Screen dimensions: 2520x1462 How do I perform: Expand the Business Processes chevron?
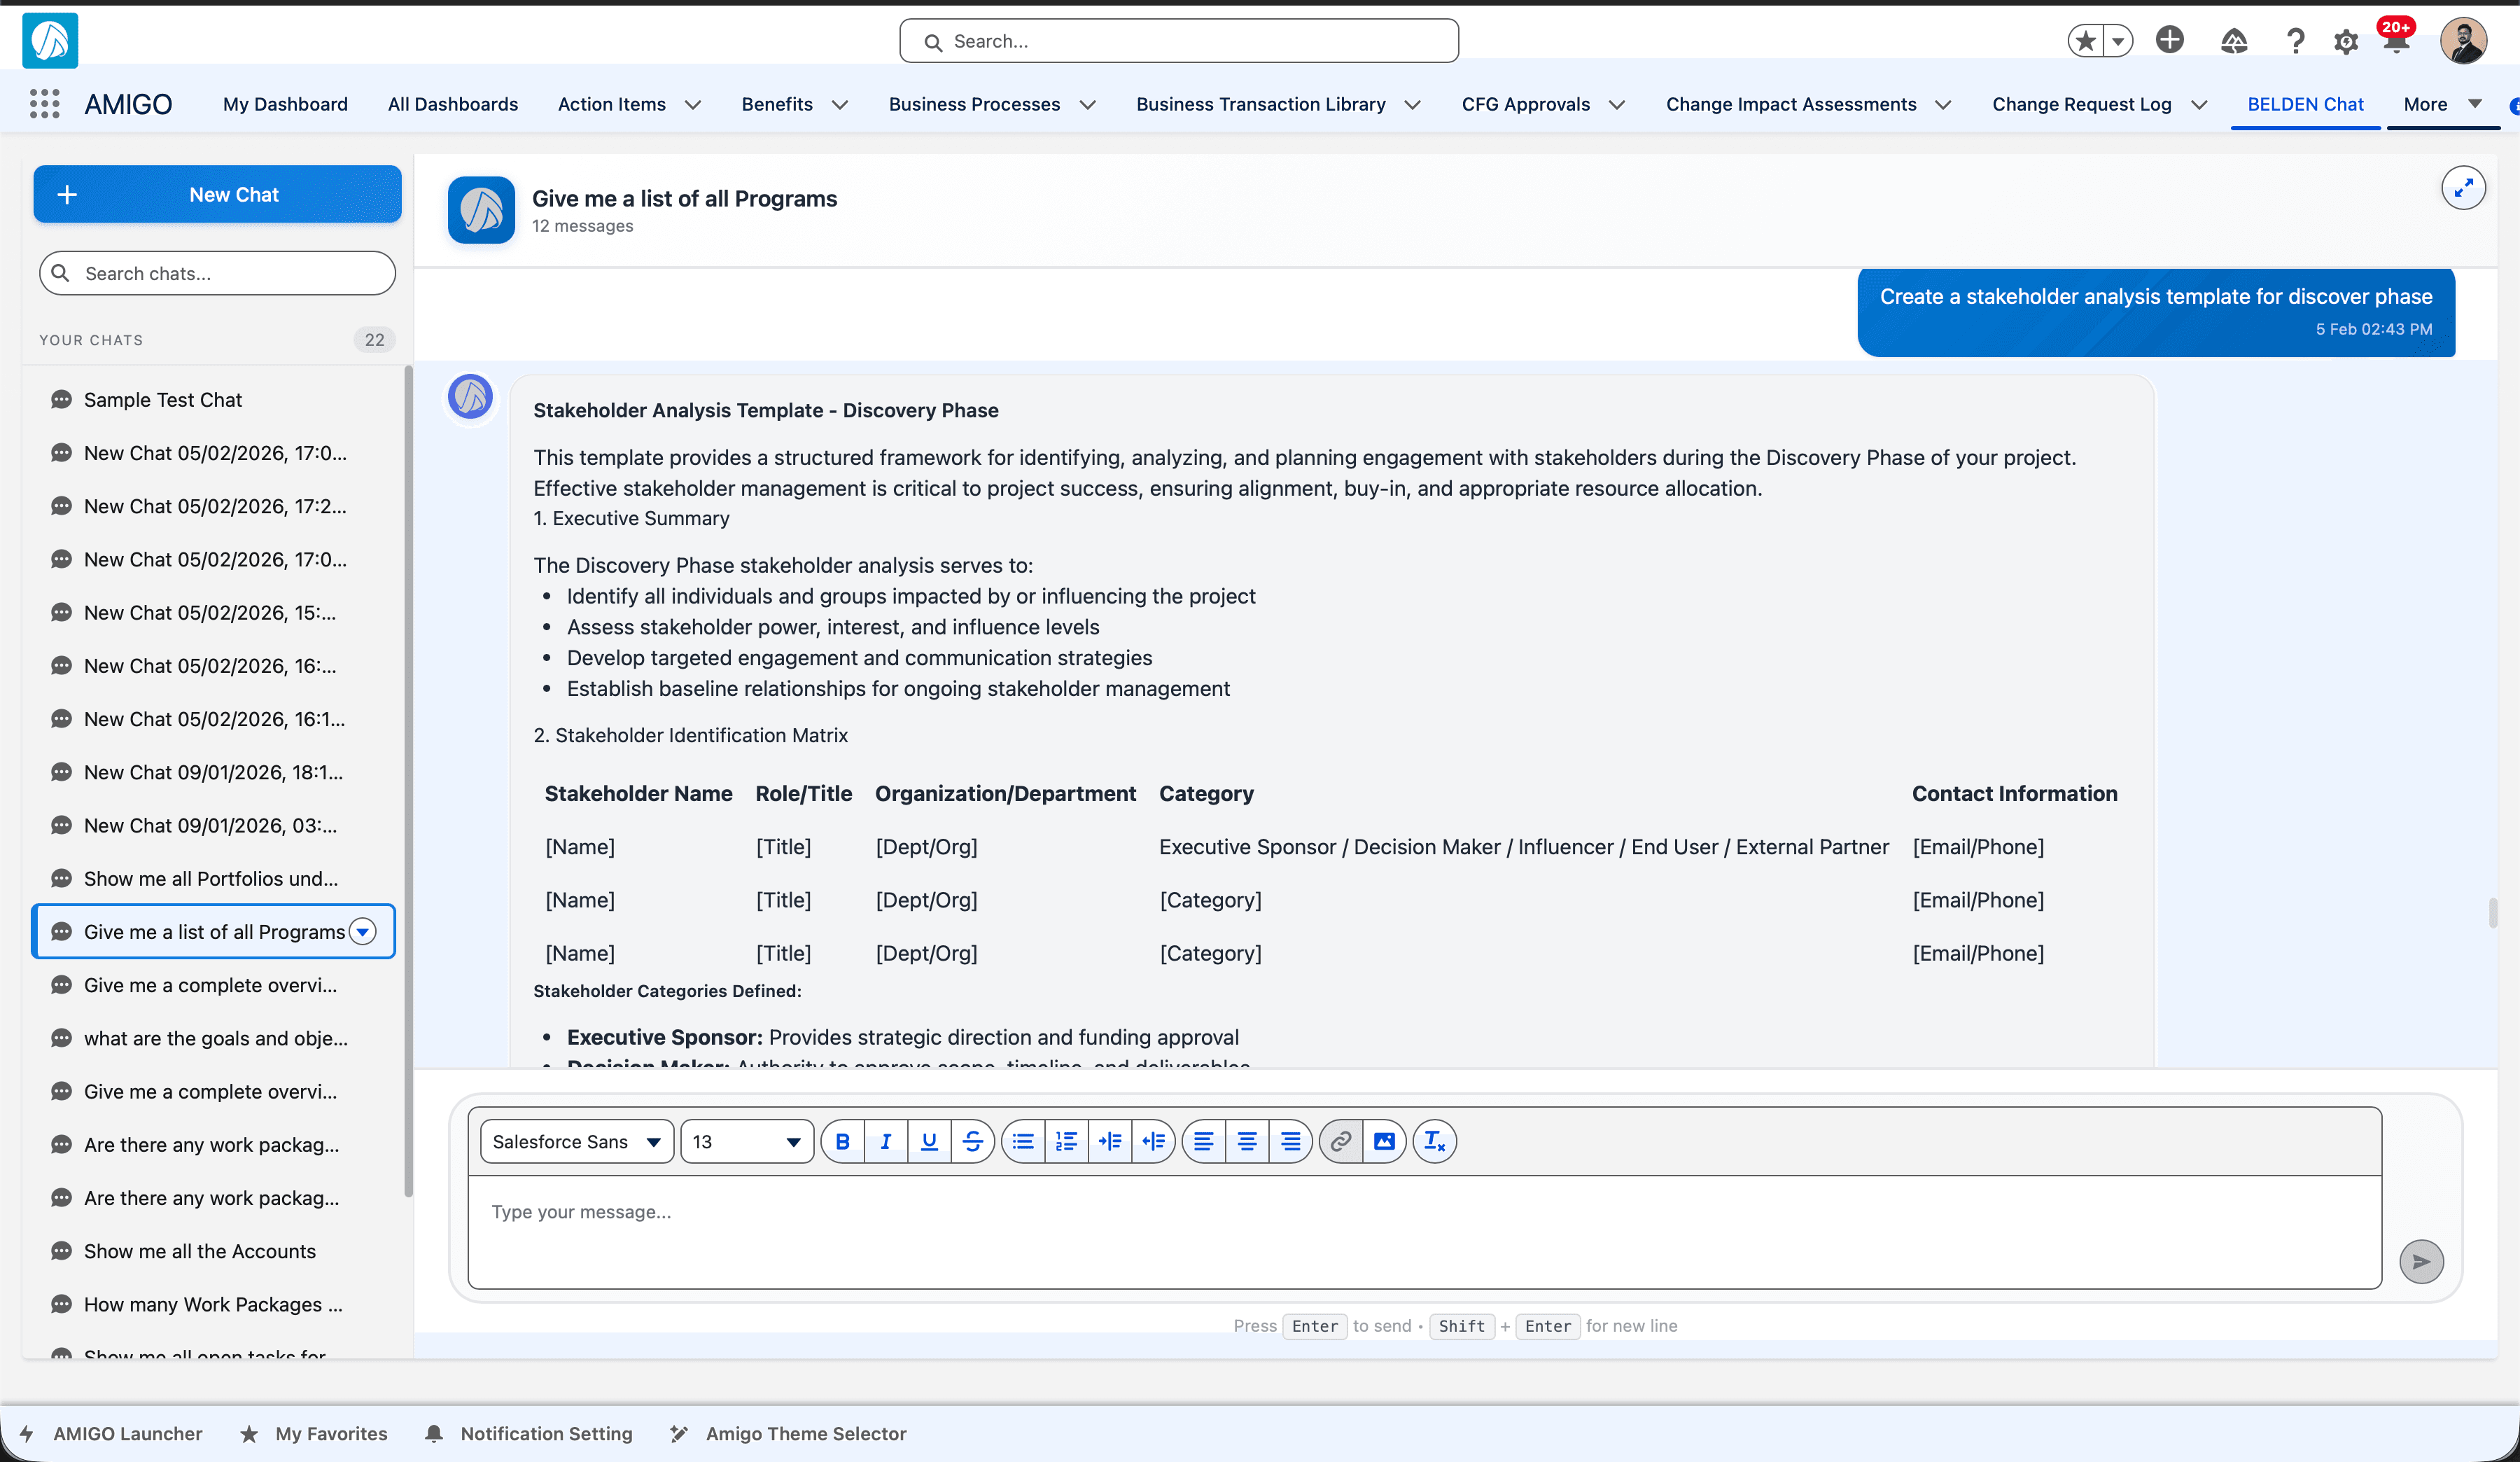pyautogui.click(x=1088, y=105)
